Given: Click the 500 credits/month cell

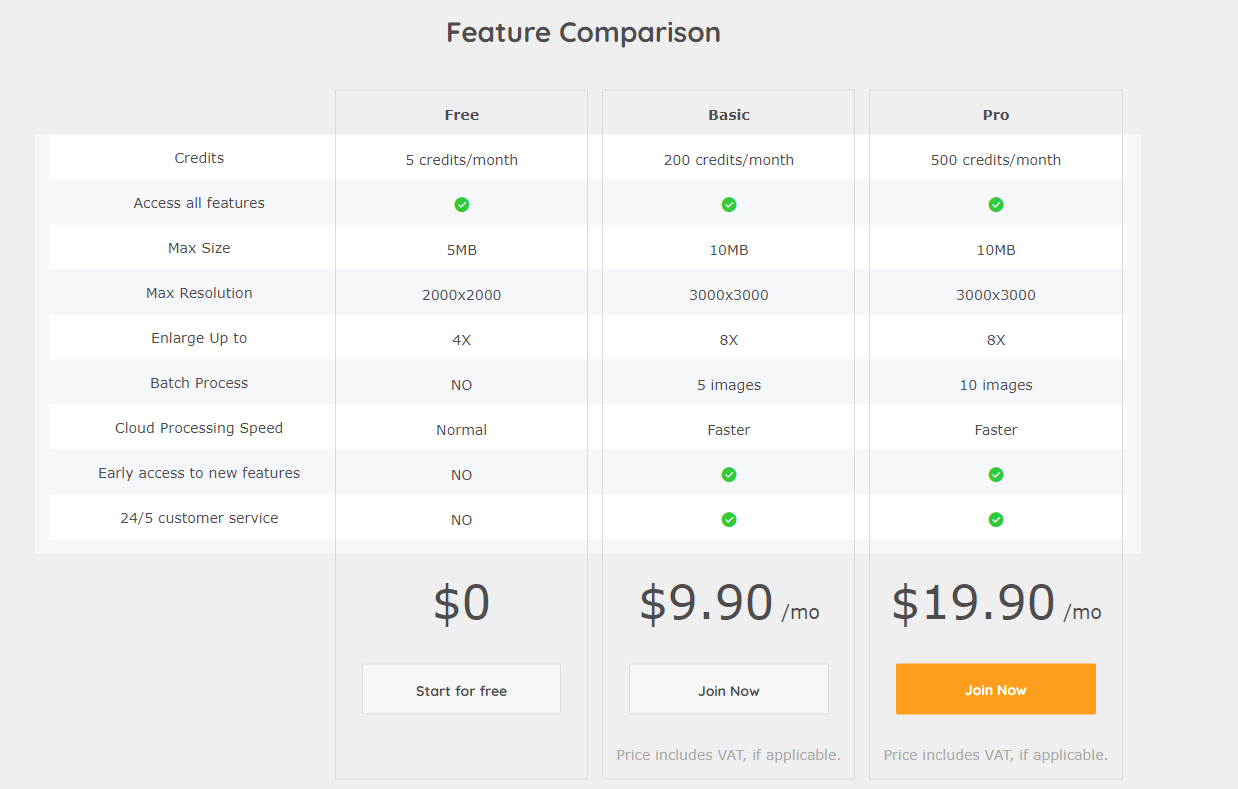Looking at the screenshot, I should click(x=996, y=160).
